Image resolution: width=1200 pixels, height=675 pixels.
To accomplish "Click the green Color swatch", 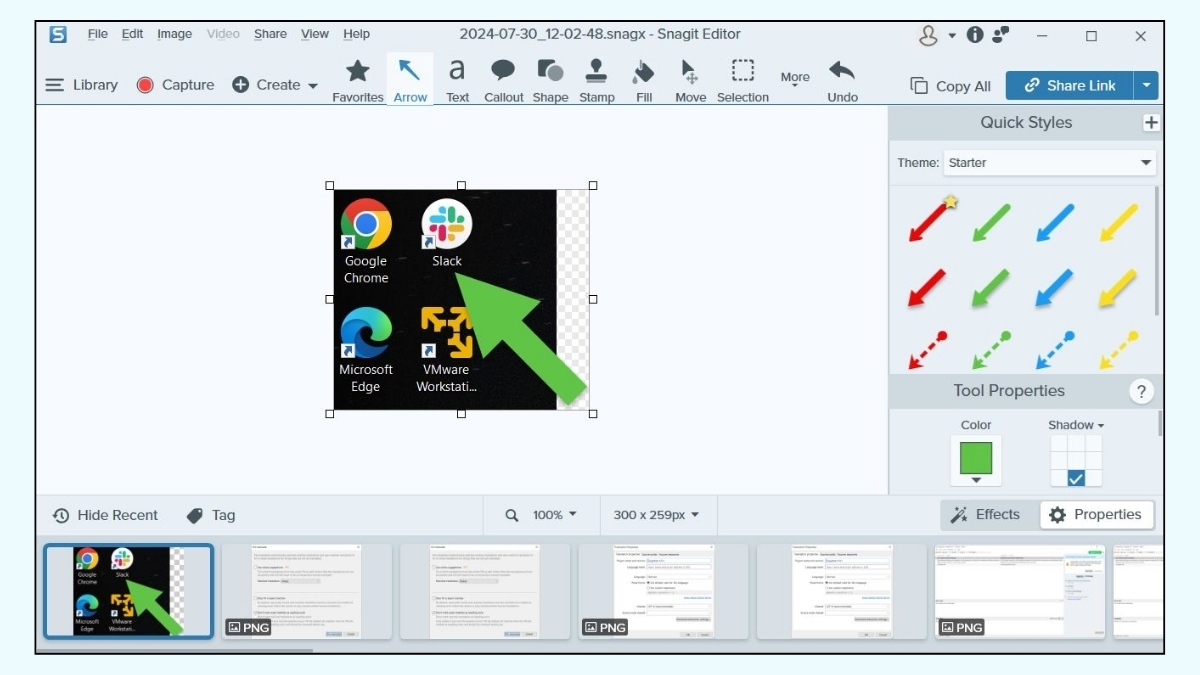I will [976, 458].
